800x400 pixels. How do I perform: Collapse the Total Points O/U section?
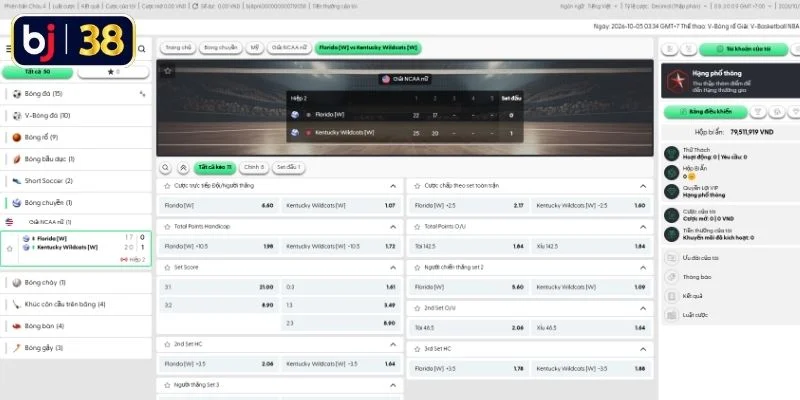click(x=643, y=227)
